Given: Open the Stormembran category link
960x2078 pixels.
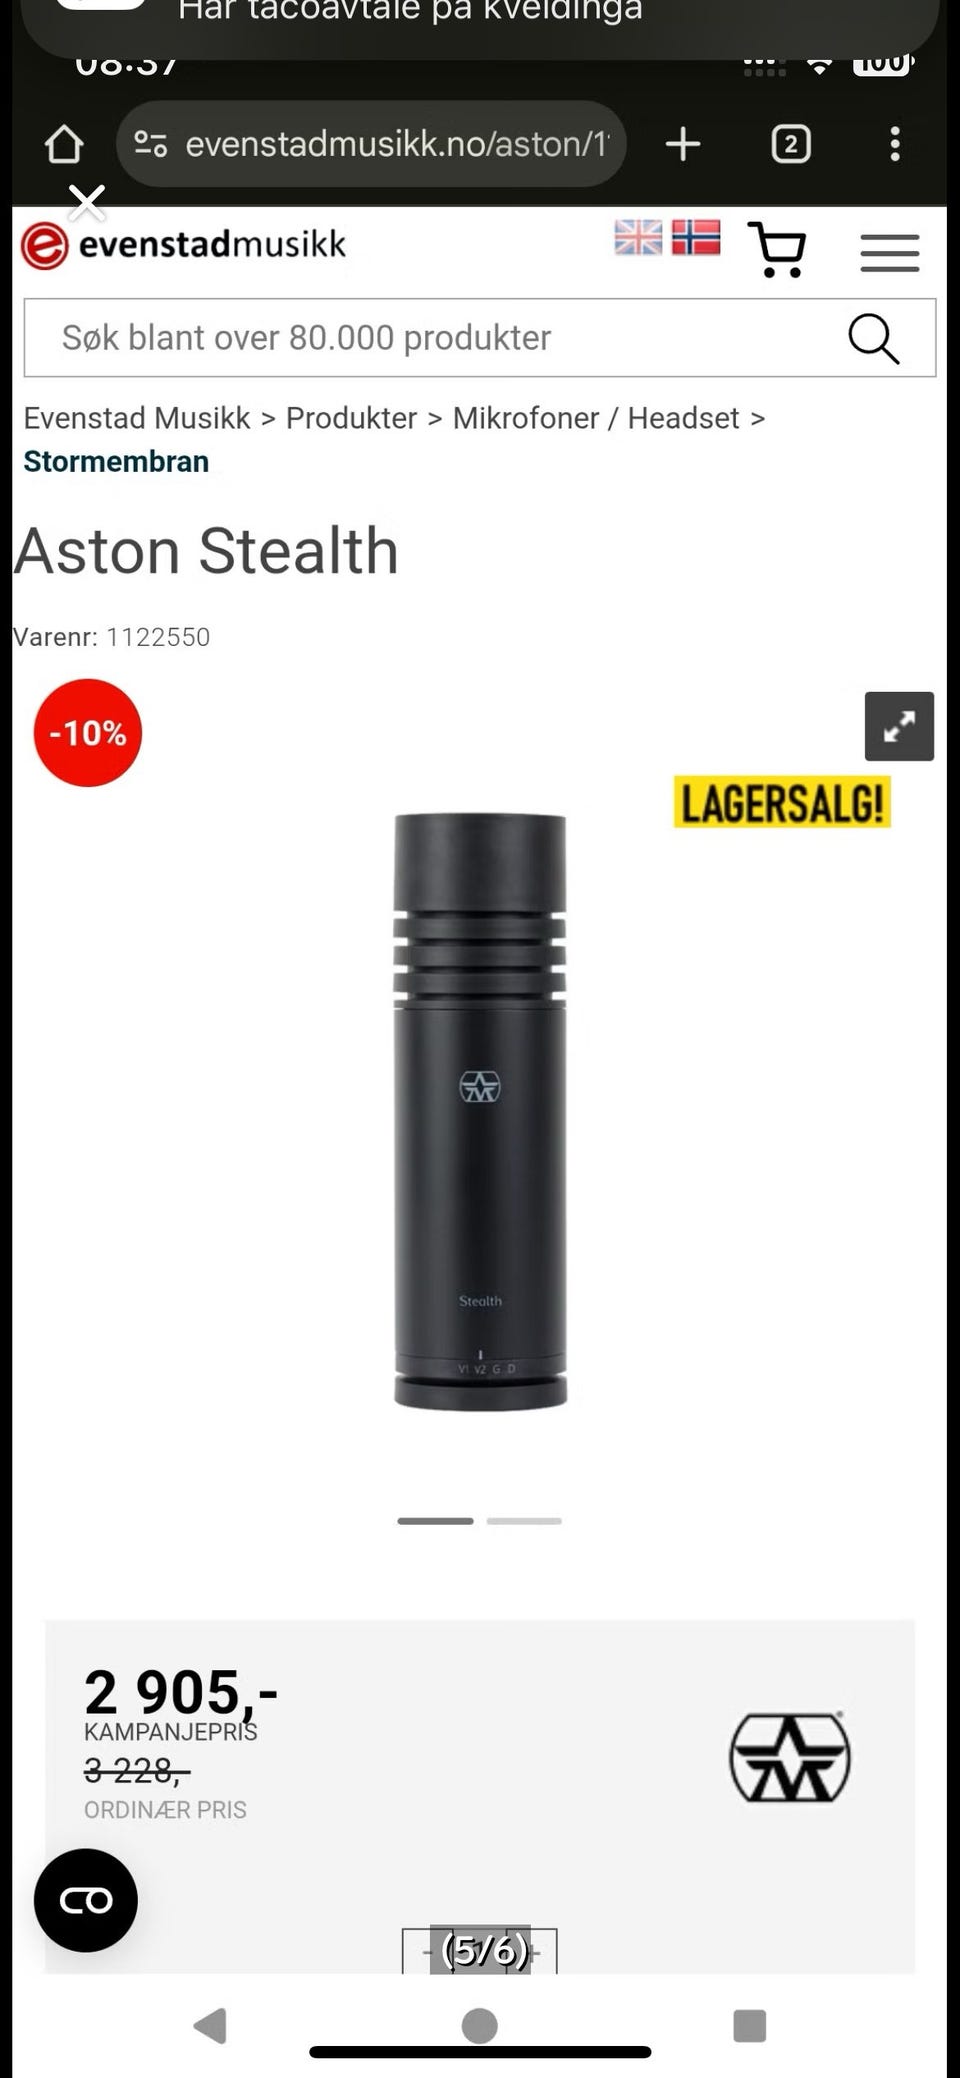Looking at the screenshot, I should click(116, 461).
